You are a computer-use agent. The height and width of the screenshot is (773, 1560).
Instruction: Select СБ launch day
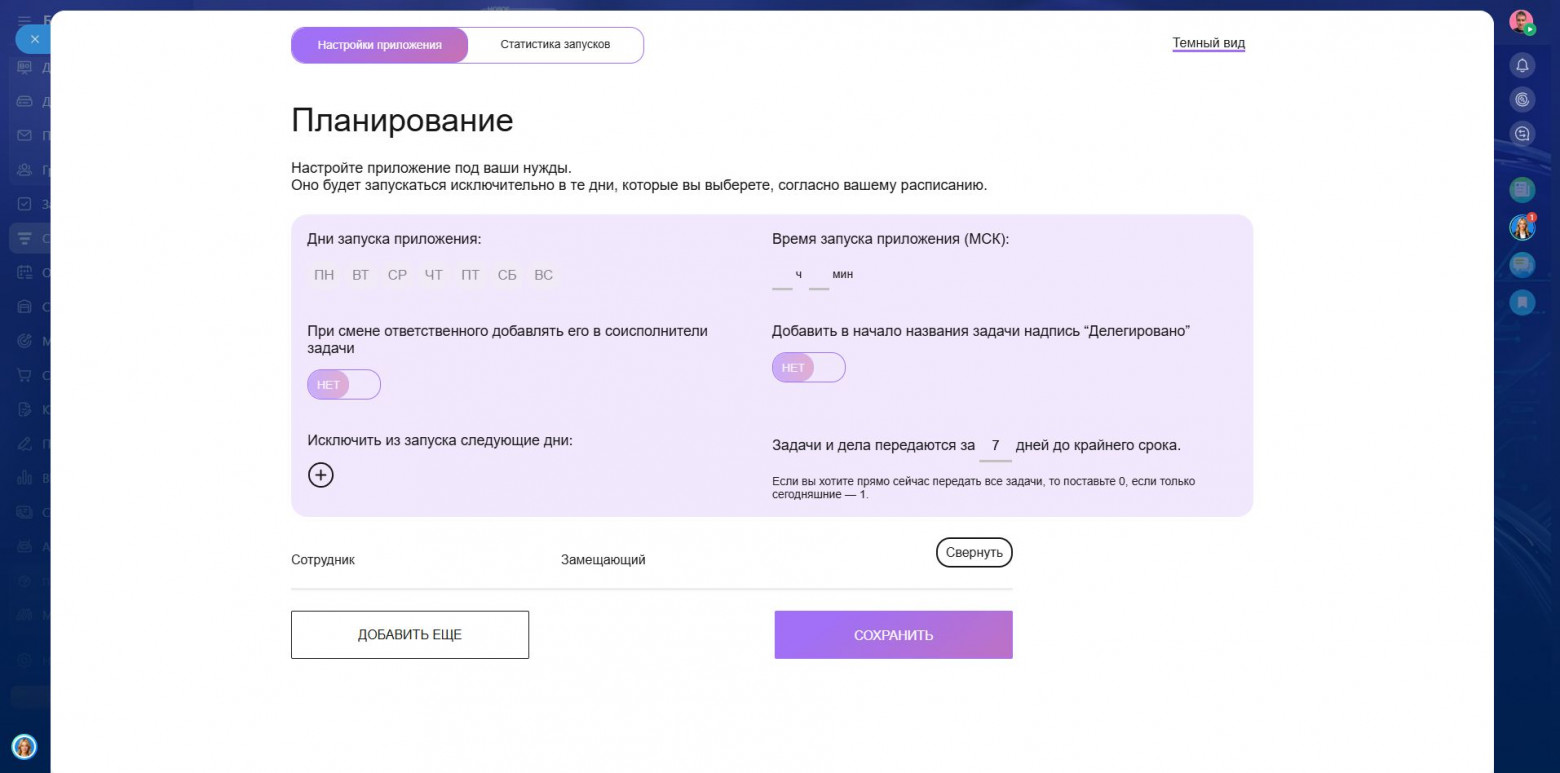click(x=507, y=275)
